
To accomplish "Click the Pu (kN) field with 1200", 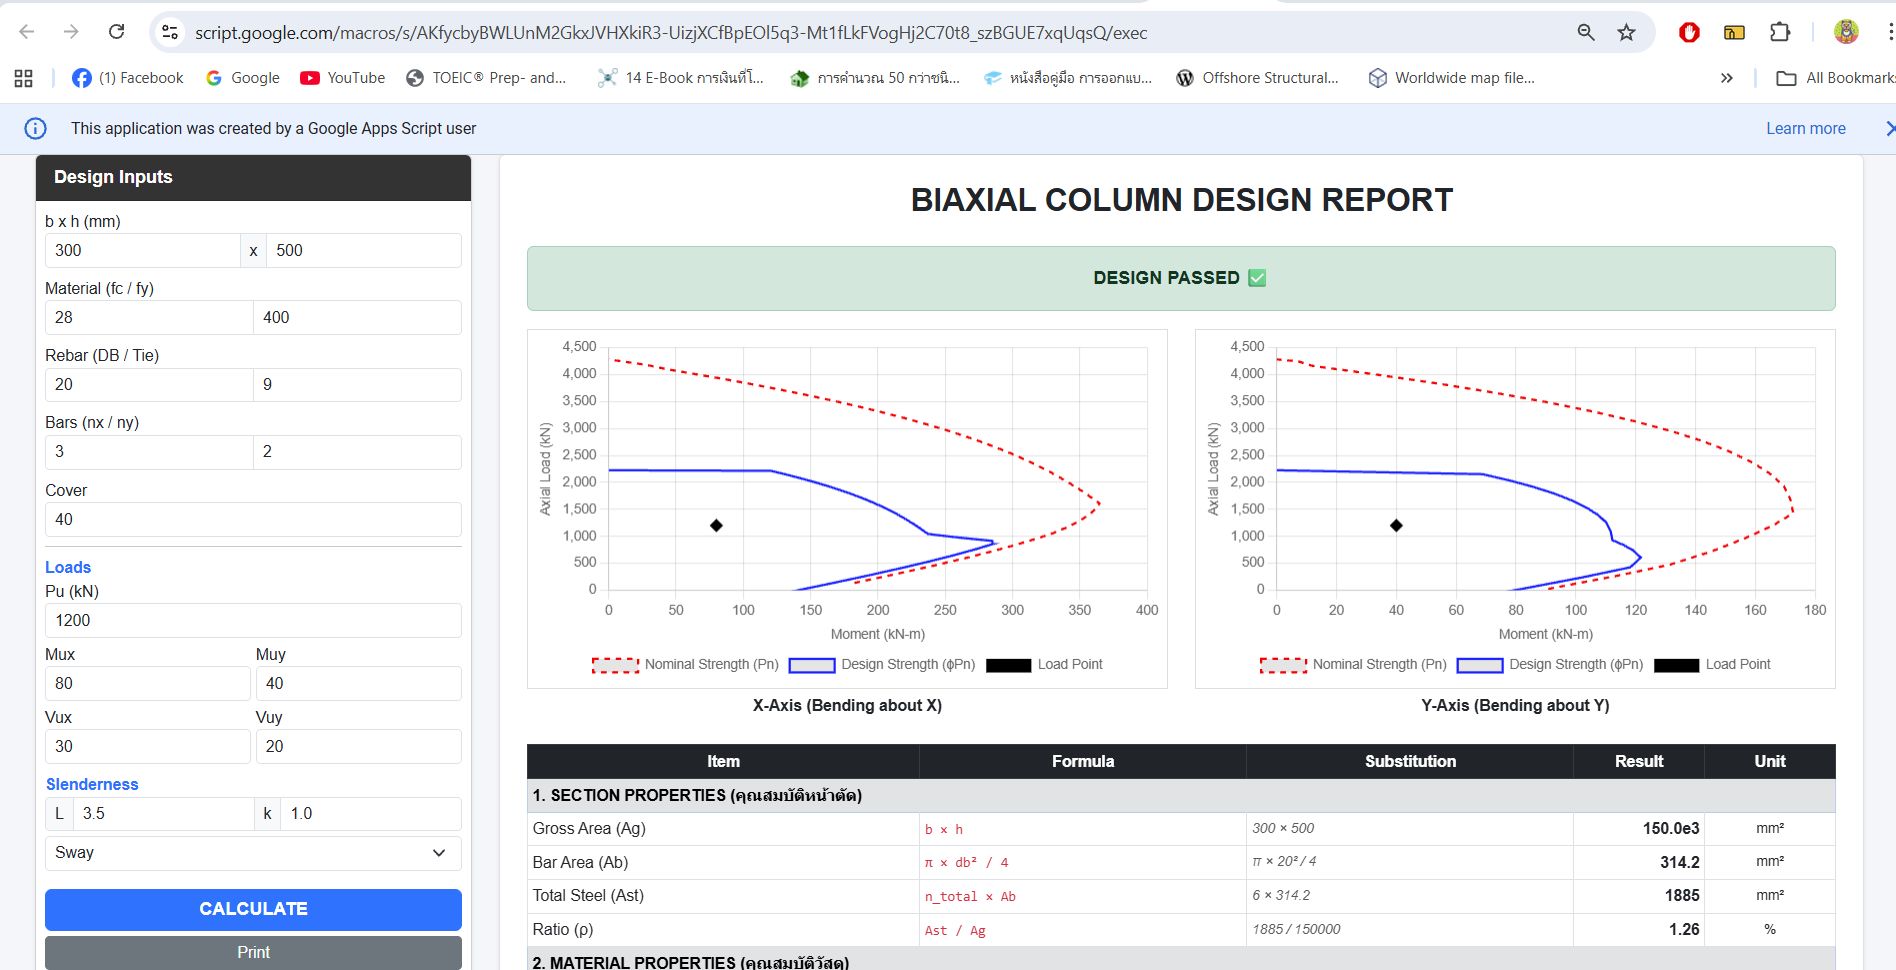I will (253, 620).
